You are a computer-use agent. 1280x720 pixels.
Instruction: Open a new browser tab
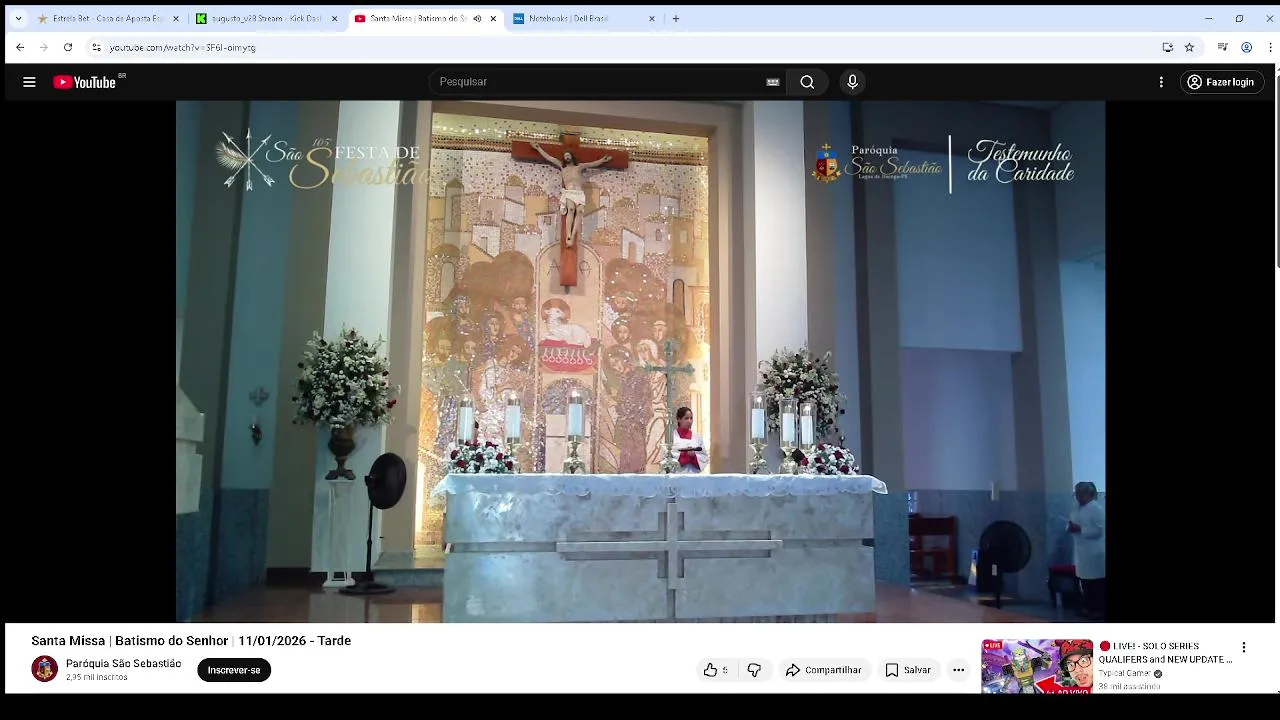pyautogui.click(x=676, y=18)
